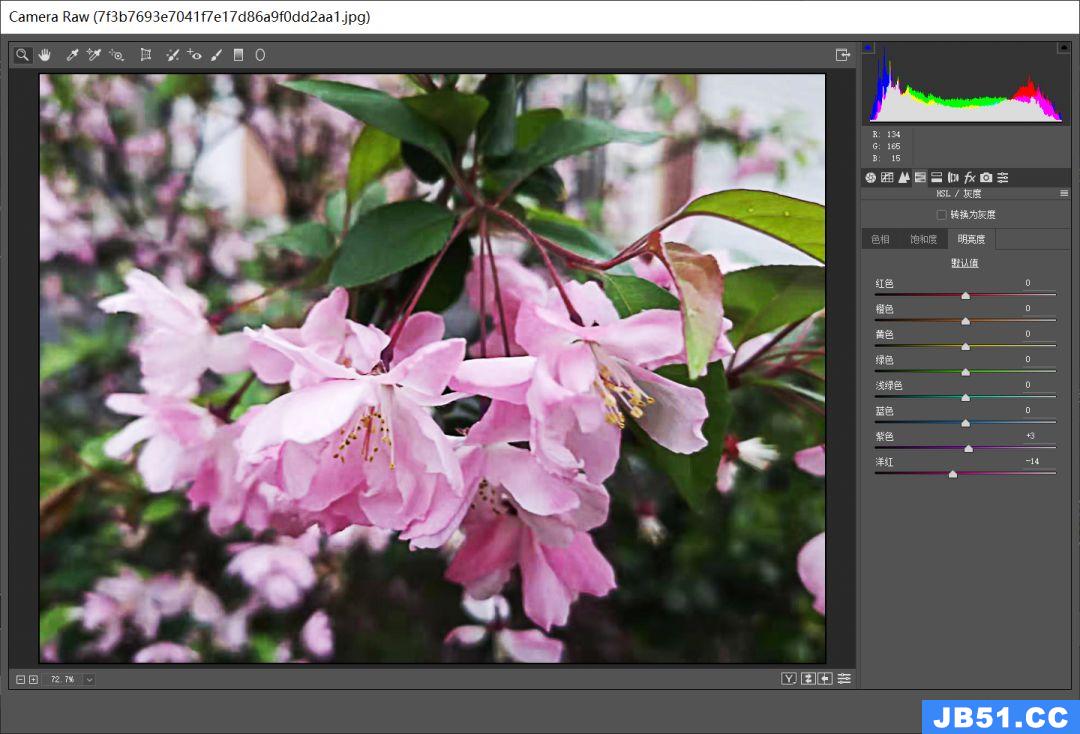Open the zoom level dropdown

click(89, 679)
